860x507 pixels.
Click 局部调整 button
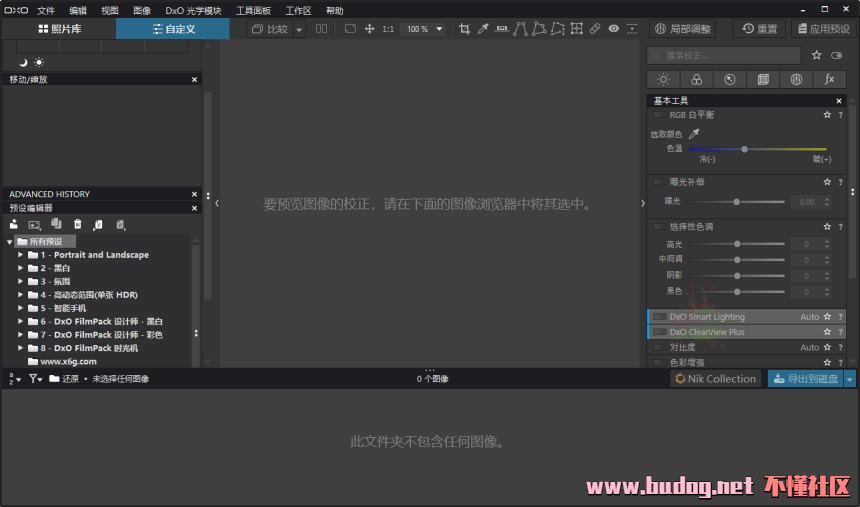[682, 29]
